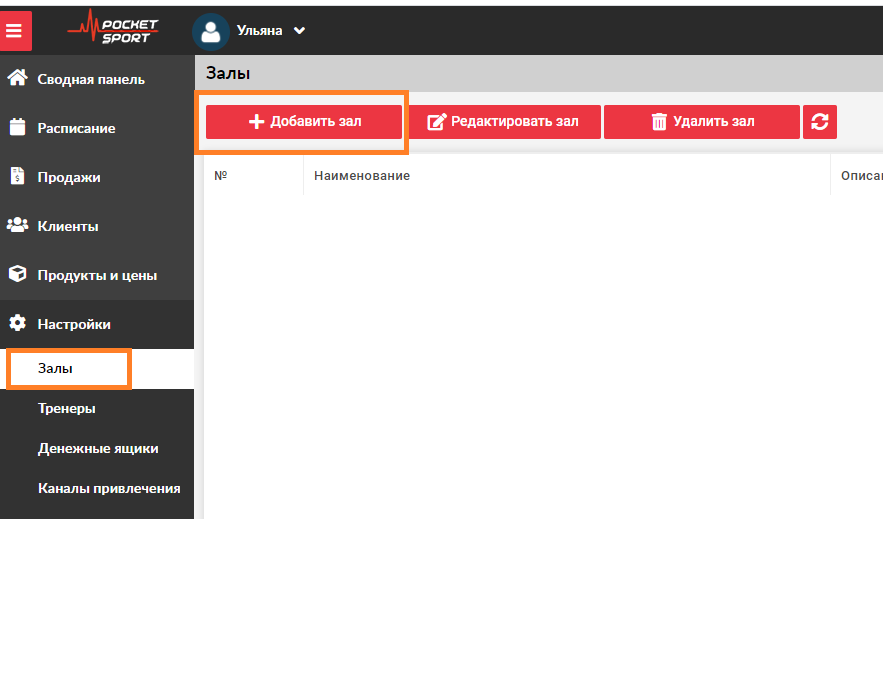Open the Залы submenu item
Image resolution: width=883 pixels, height=682 pixels.
coord(56,369)
